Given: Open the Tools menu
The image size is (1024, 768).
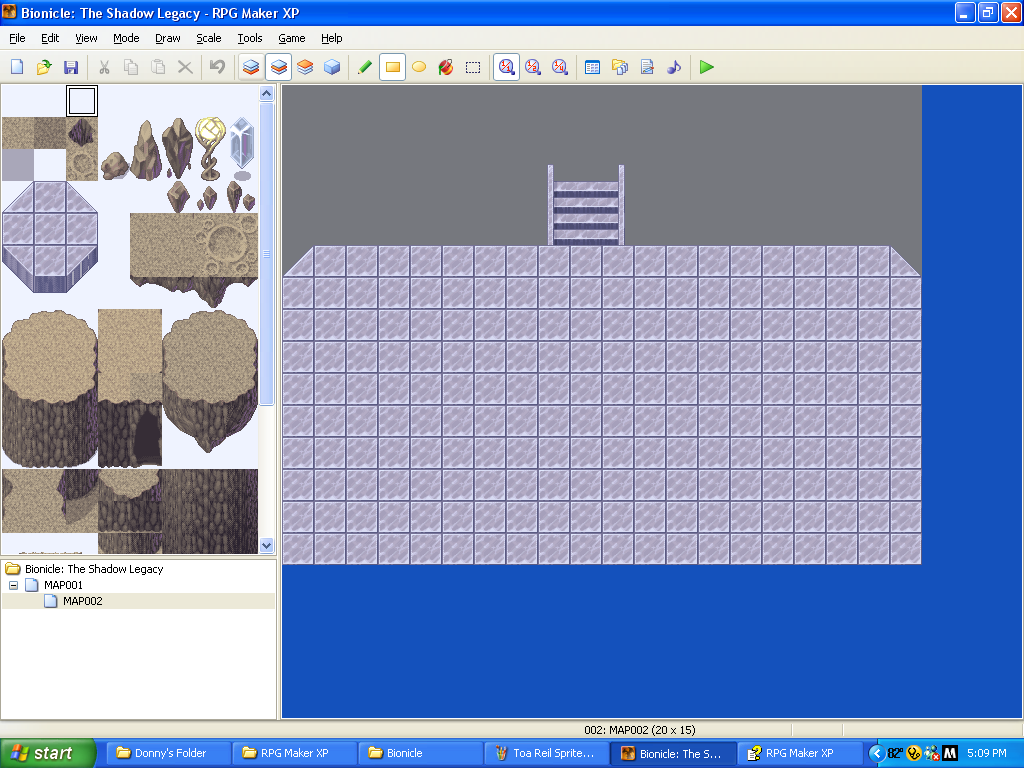Looking at the screenshot, I should (x=249, y=38).
